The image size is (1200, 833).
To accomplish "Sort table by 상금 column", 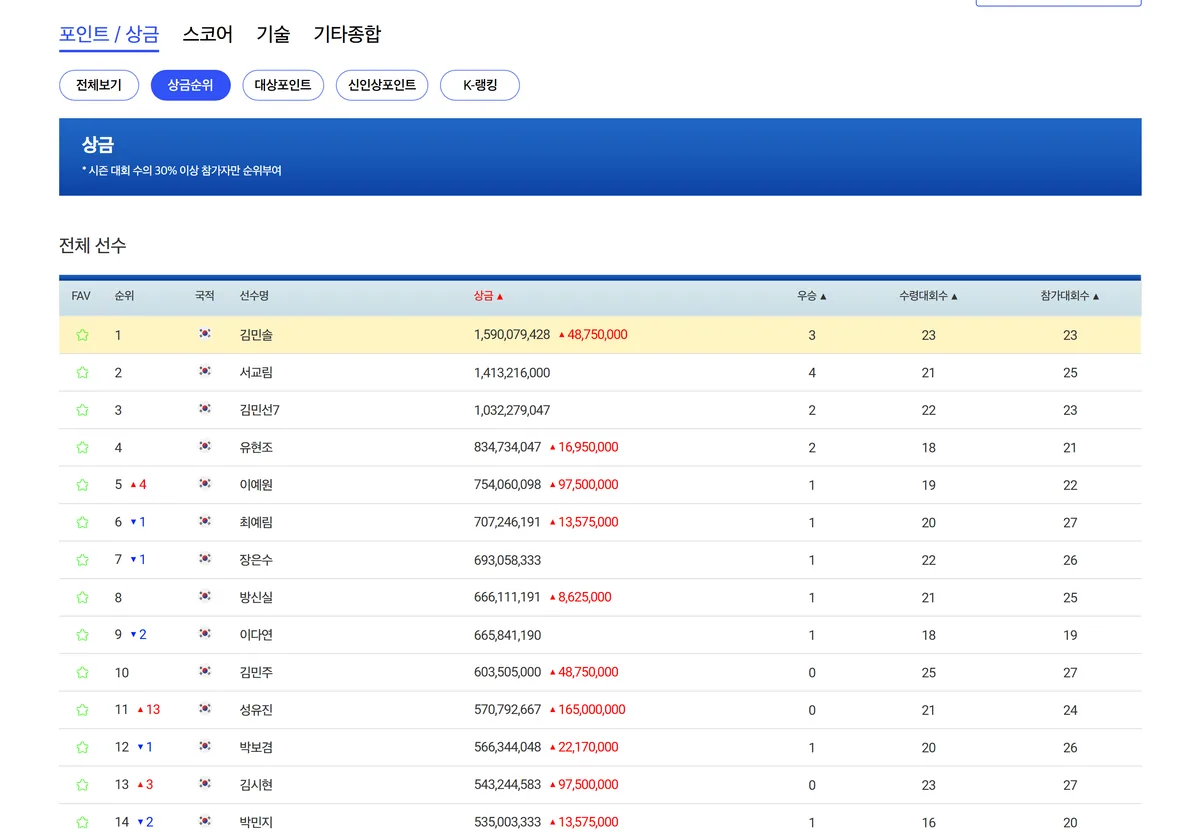I will [489, 296].
